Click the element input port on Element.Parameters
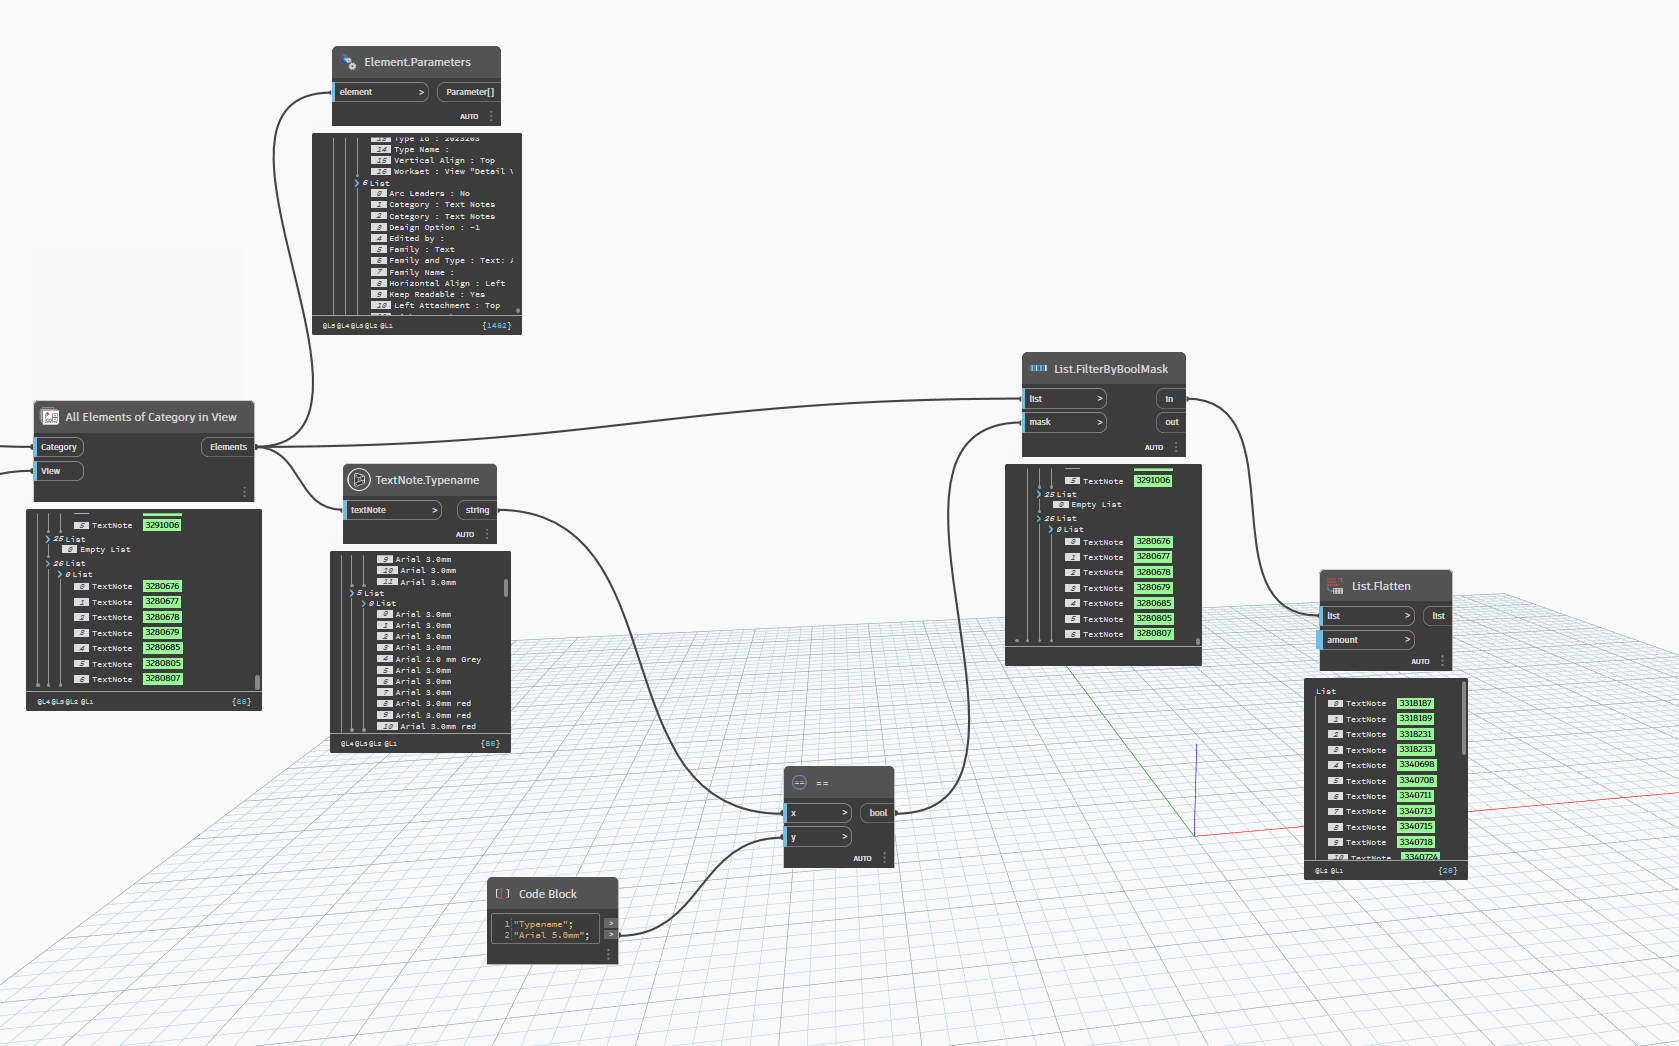Viewport: 1679px width, 1046px height. click(381, 92)
